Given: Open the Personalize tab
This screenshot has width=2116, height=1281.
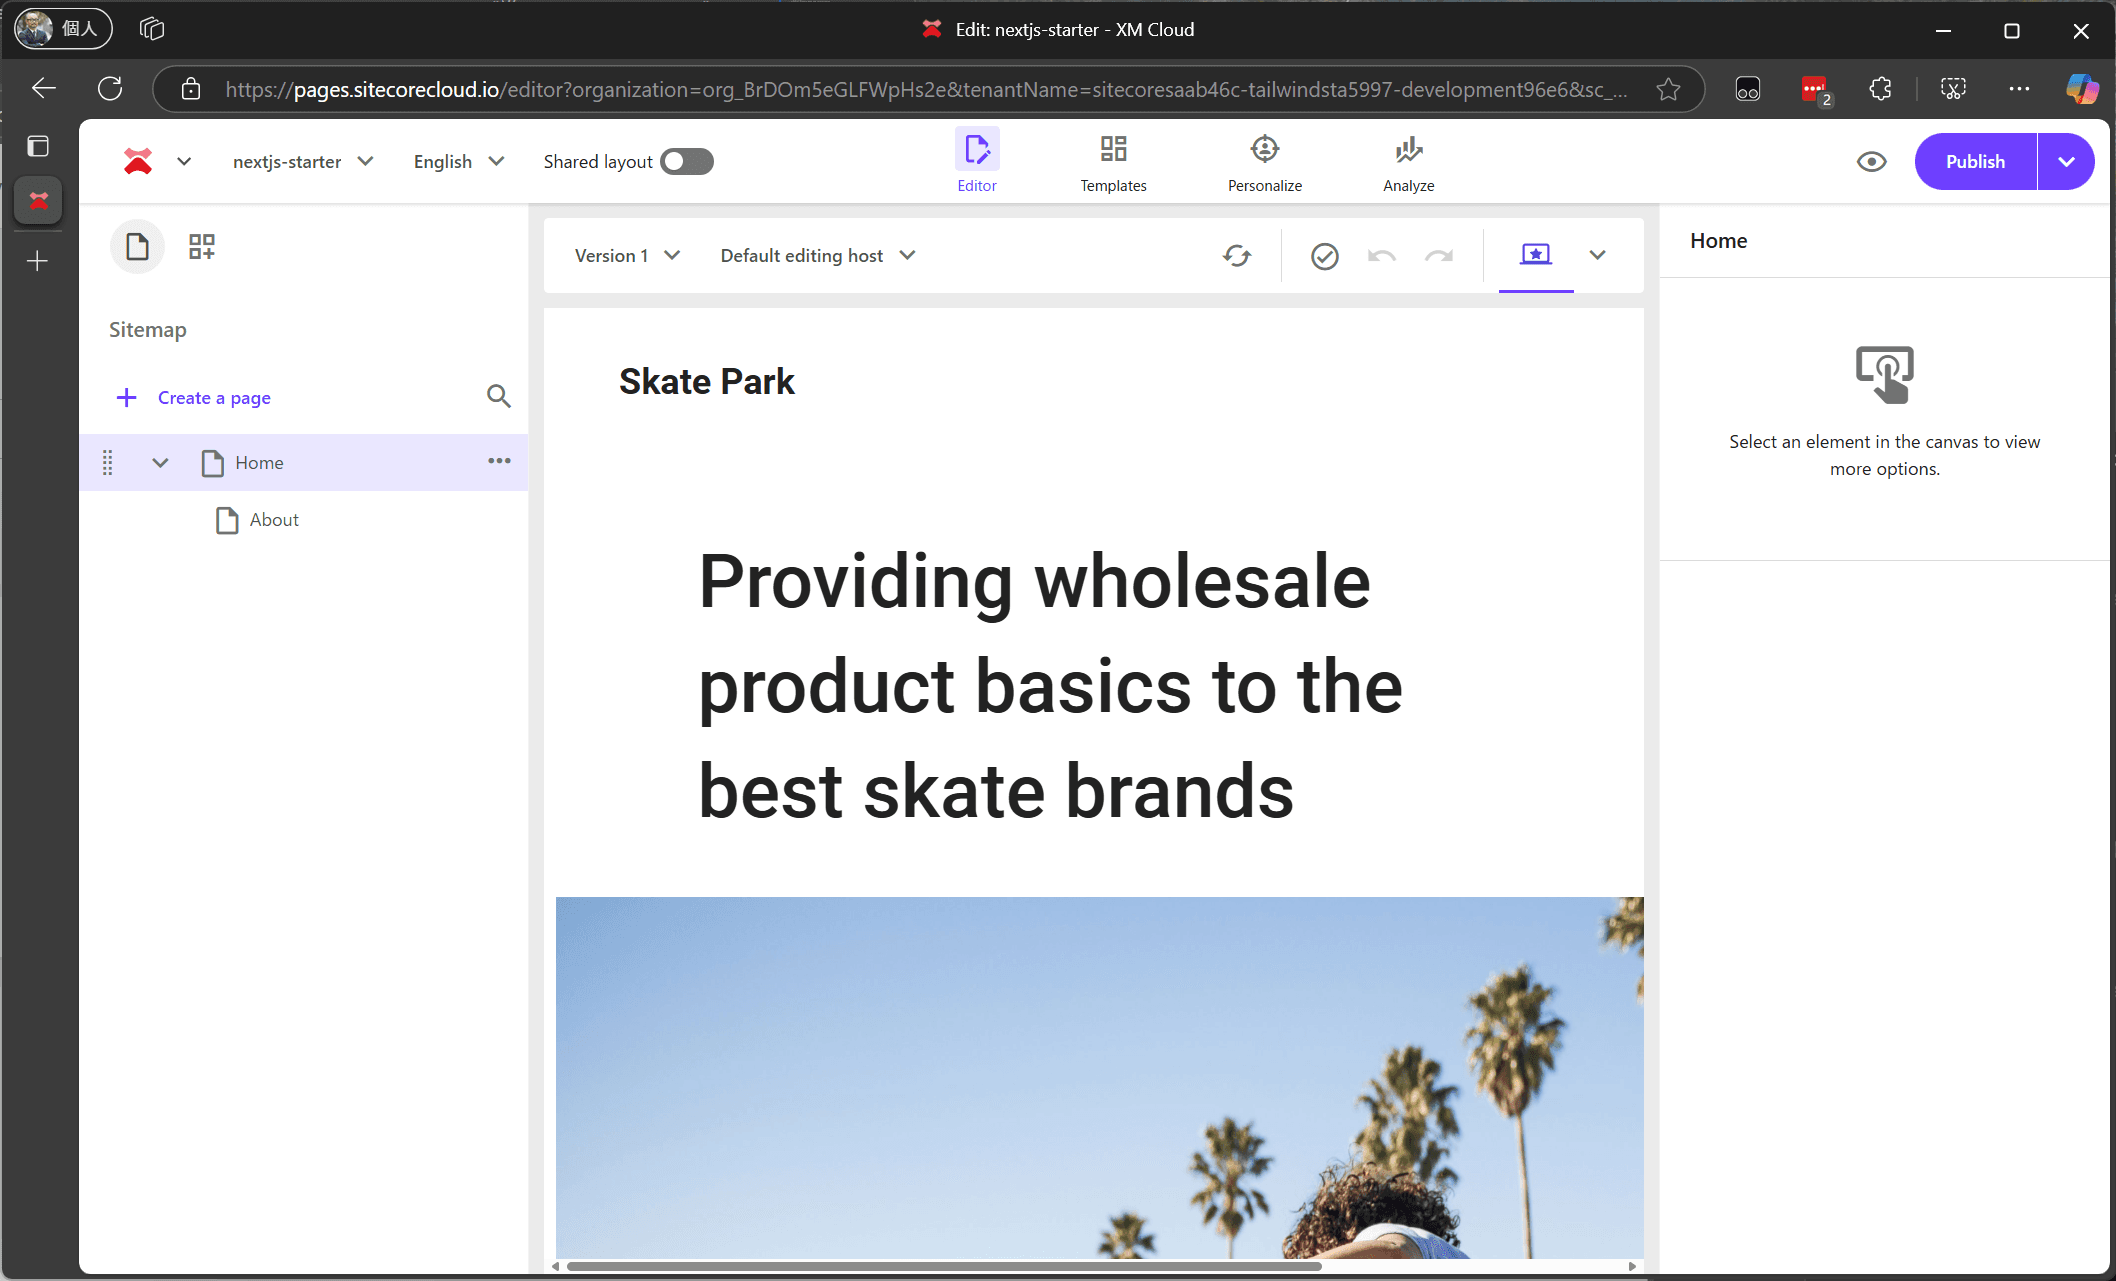Looking at the screenshot, I should tap(1264, 163).
